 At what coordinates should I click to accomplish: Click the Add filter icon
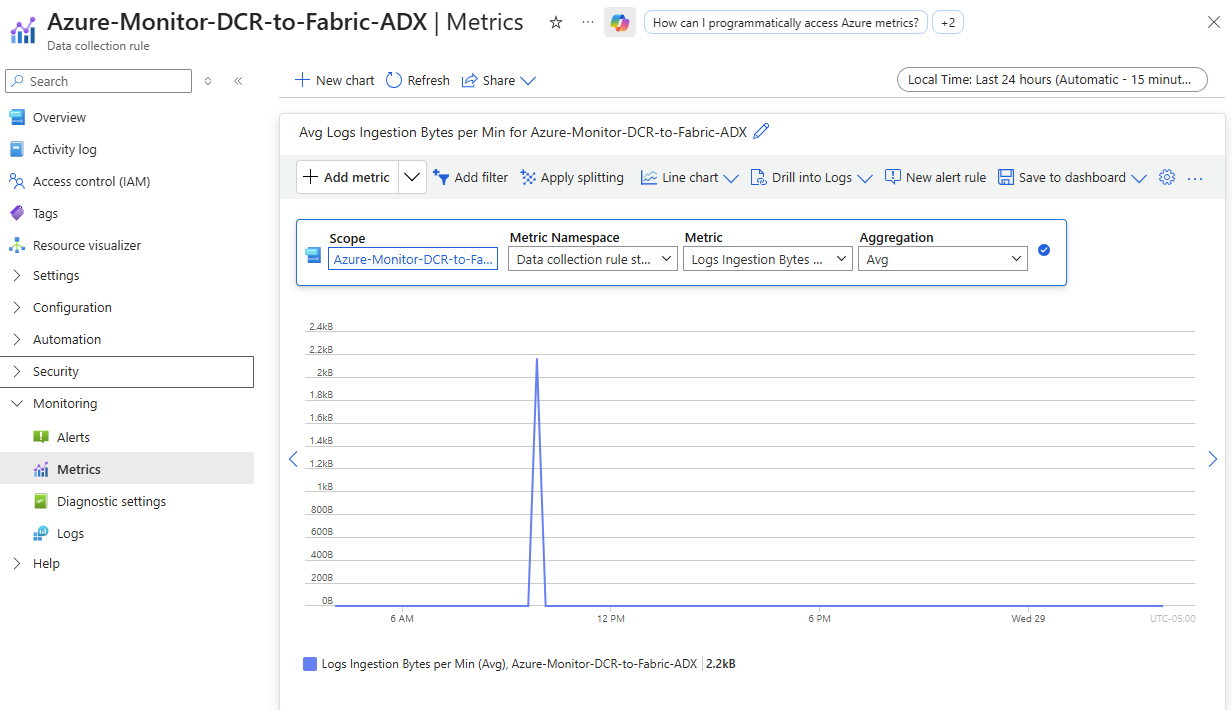pyautogui.click(x=441, y=177)
